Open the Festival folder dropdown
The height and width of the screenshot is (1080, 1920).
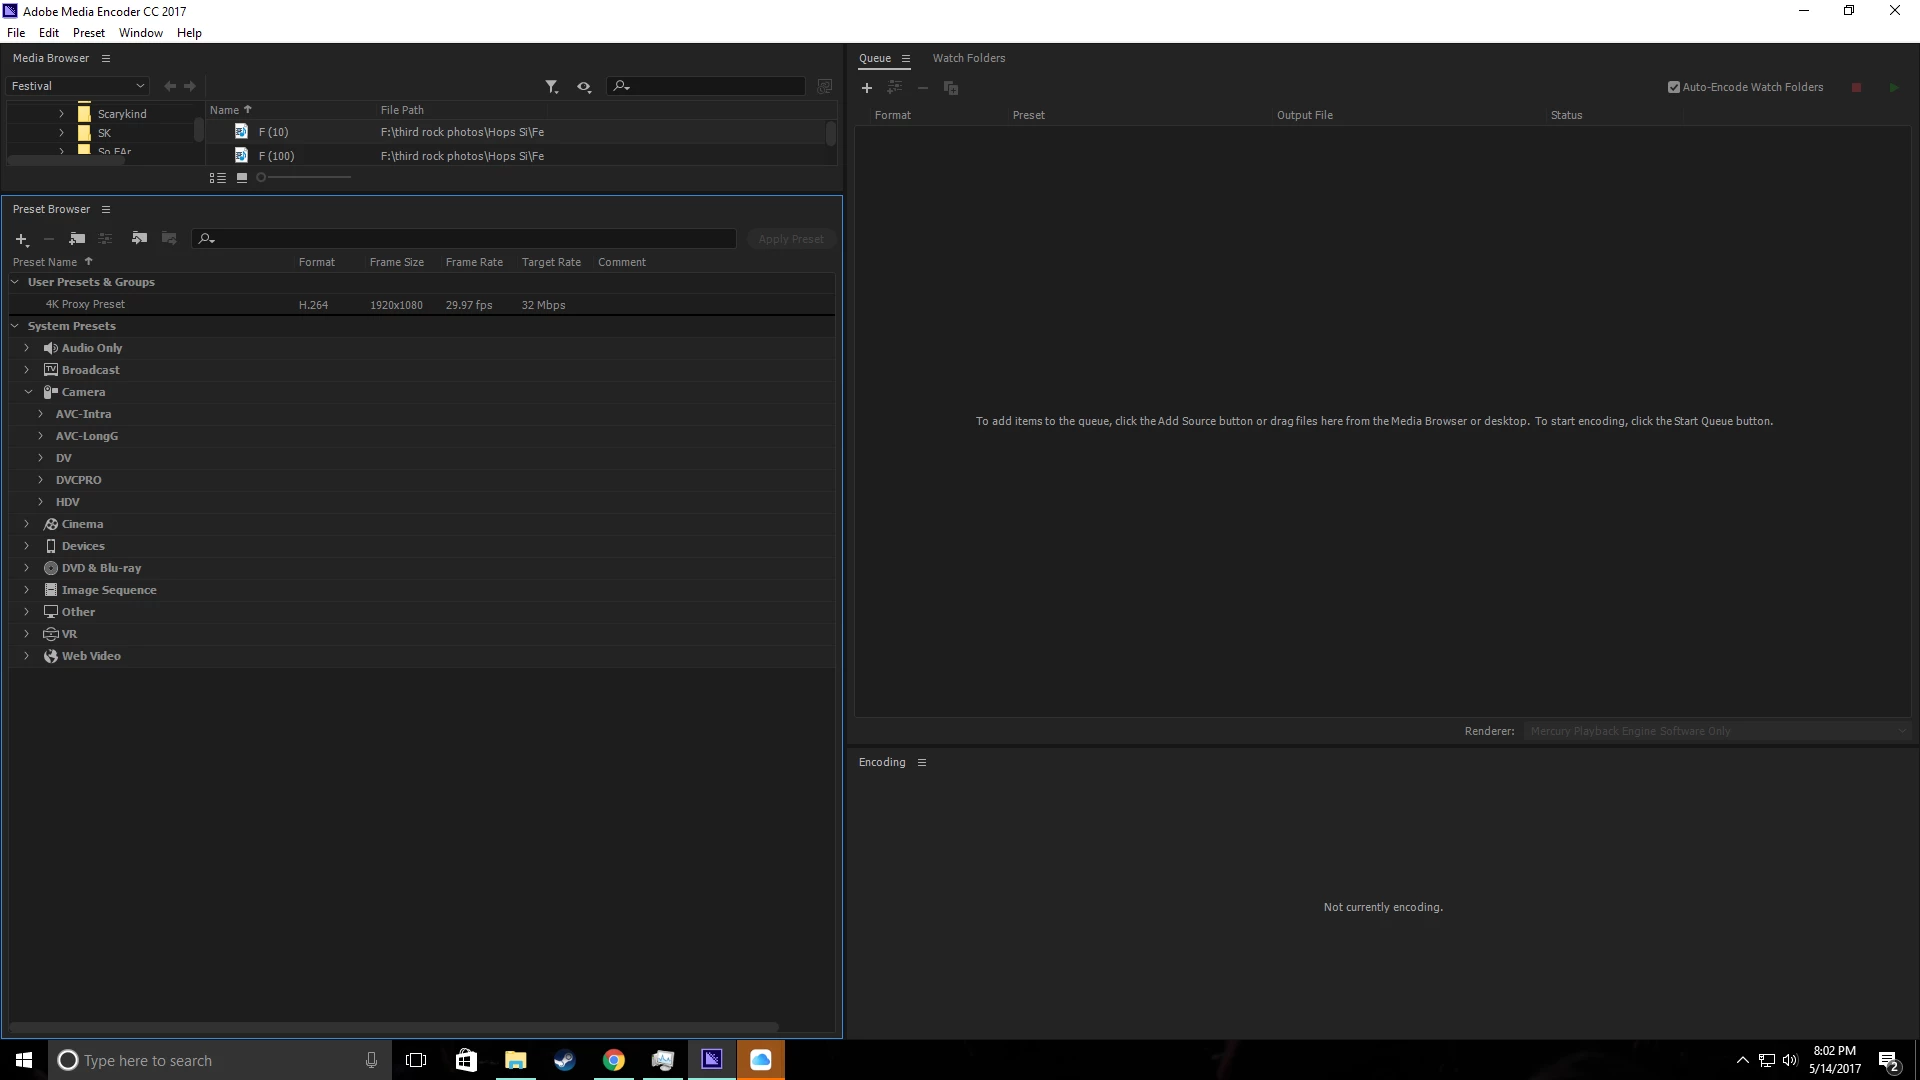78,86
